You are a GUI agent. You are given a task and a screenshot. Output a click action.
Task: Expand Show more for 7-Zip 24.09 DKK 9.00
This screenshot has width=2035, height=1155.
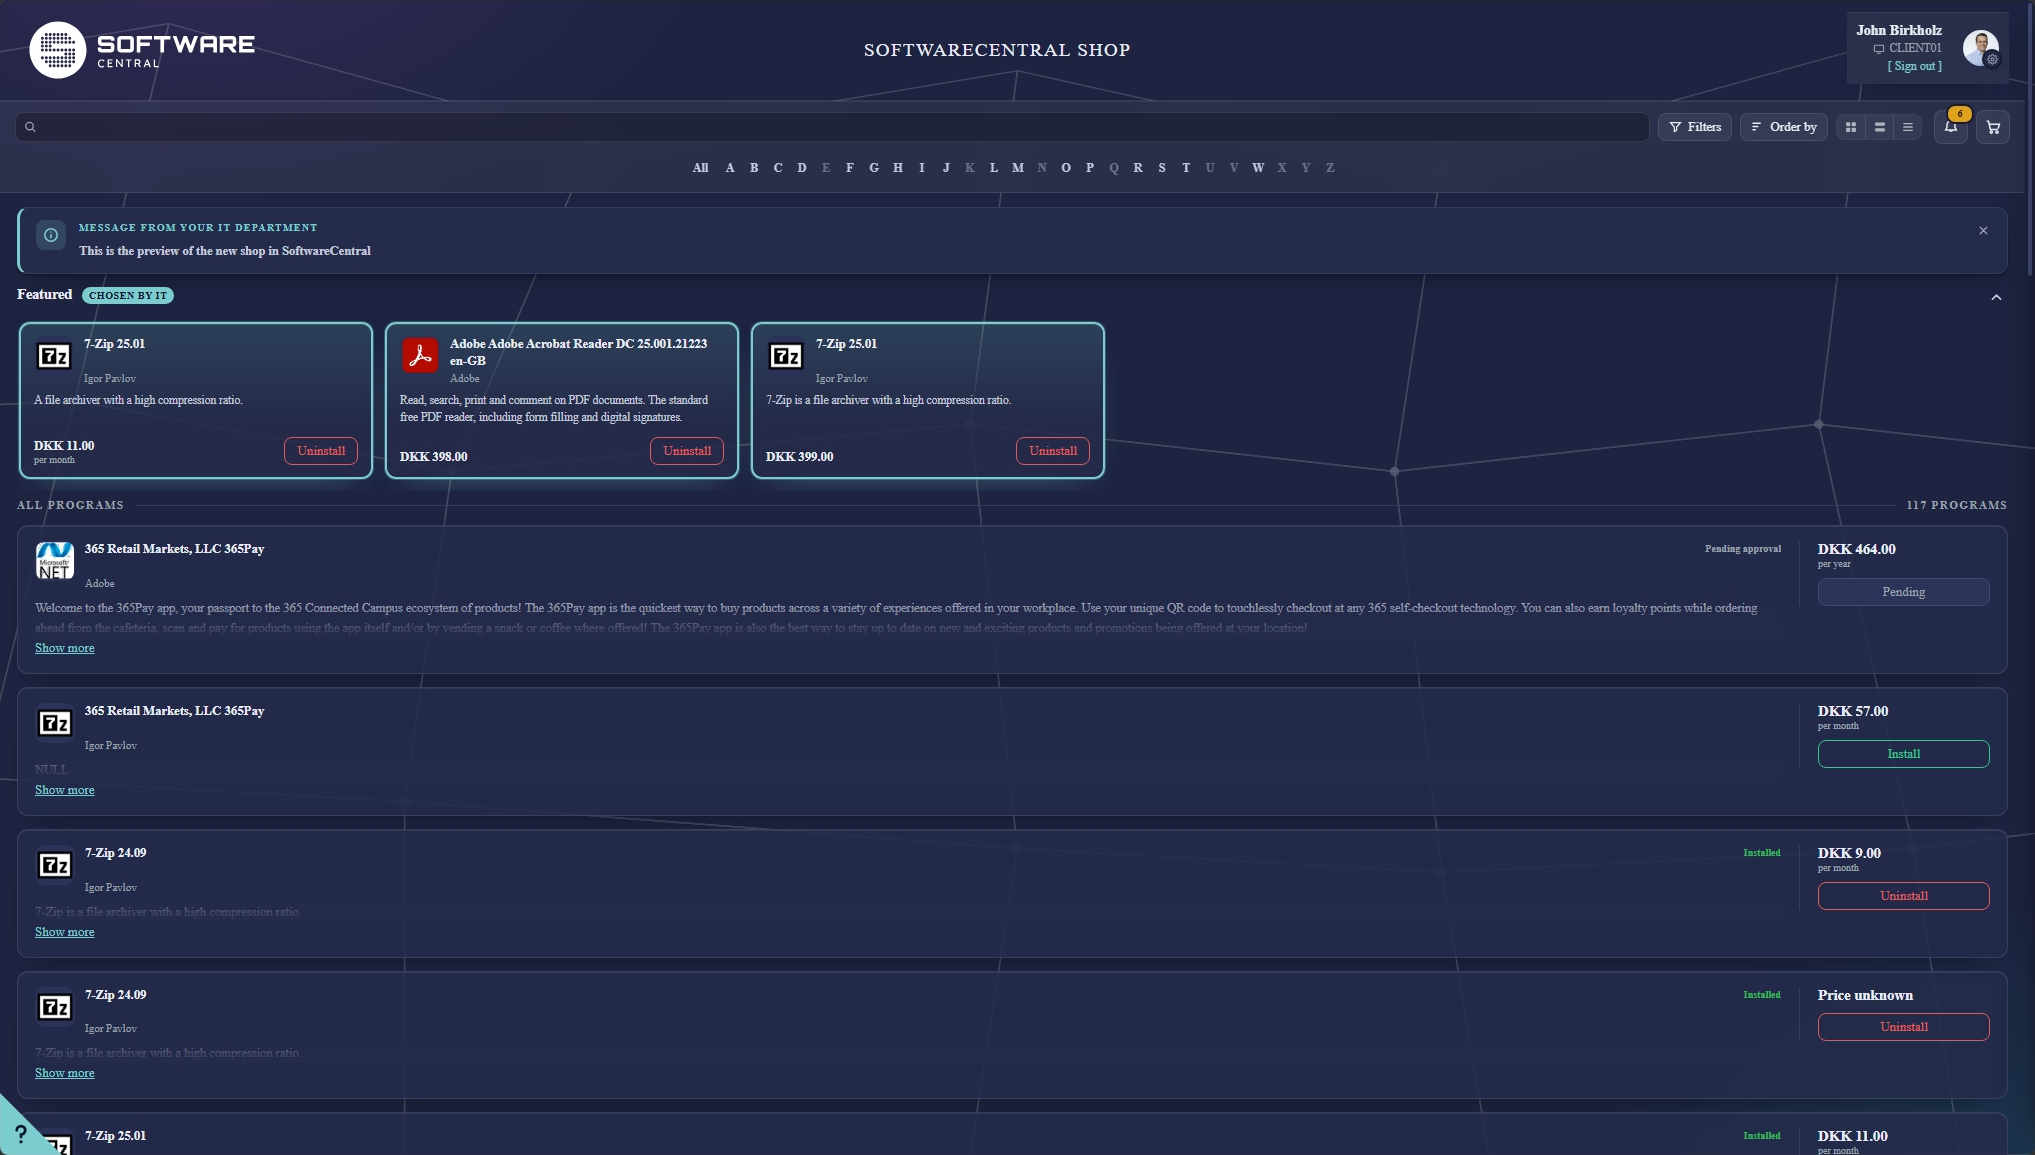click(65, 932)
